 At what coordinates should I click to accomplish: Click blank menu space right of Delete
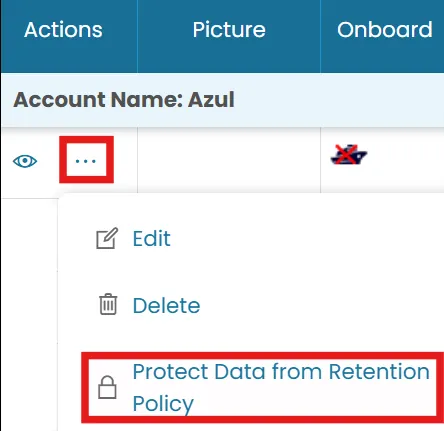[x=320, y=305]
